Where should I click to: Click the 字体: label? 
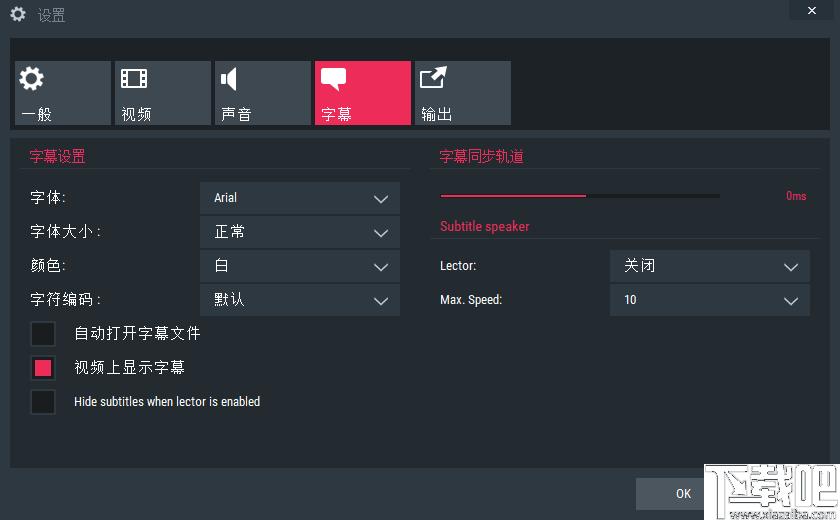pos(48,198)
